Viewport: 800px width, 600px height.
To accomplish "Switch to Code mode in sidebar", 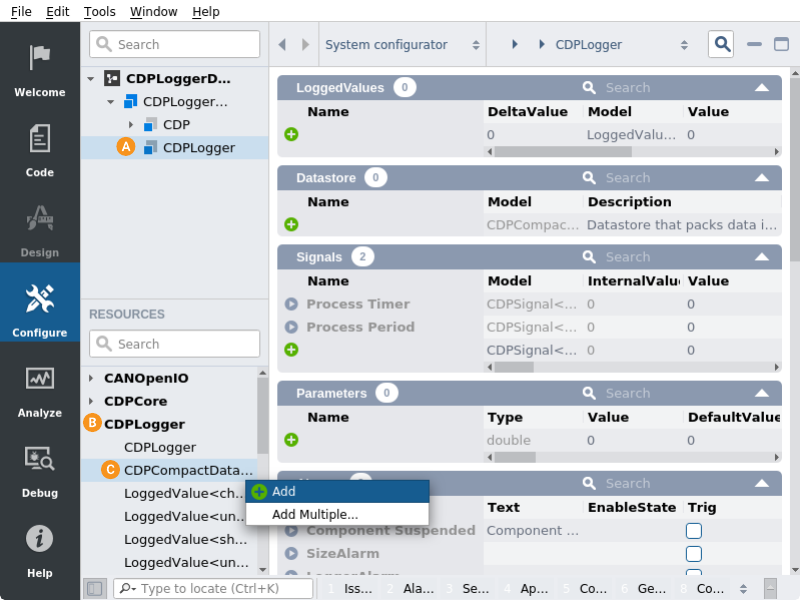I will pos(40,150).
